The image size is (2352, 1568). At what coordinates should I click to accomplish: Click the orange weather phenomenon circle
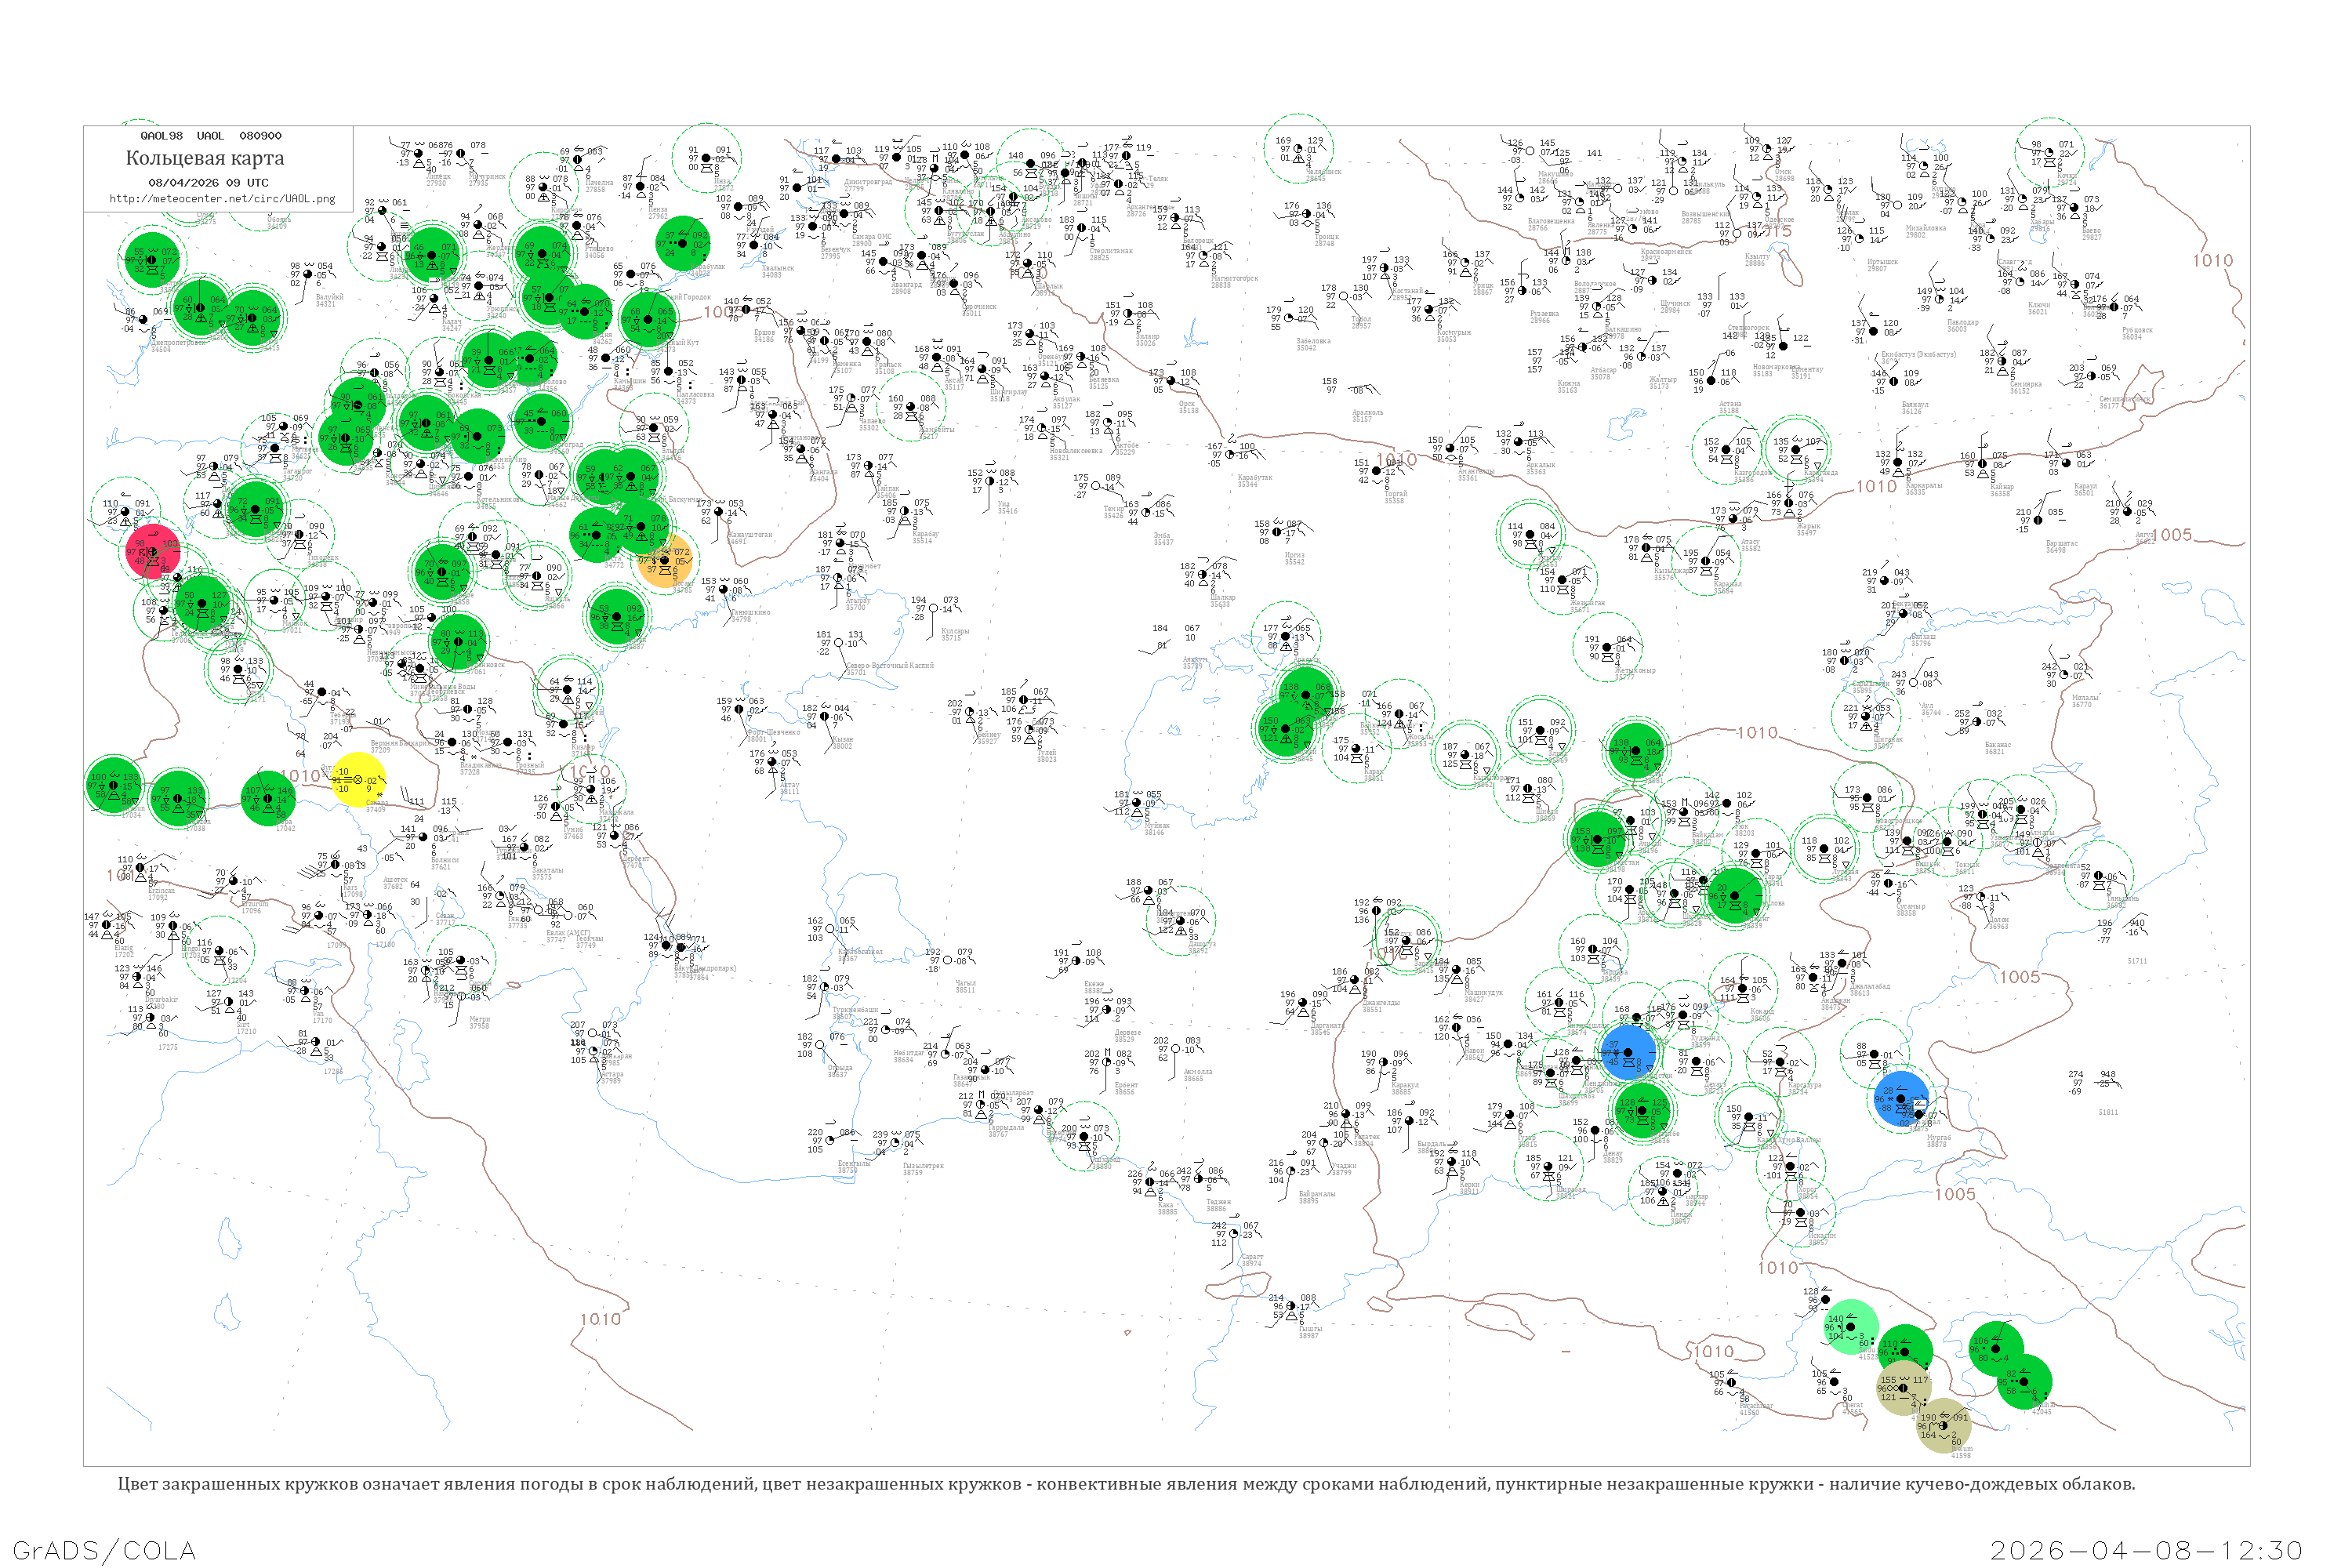coord(665,560)
